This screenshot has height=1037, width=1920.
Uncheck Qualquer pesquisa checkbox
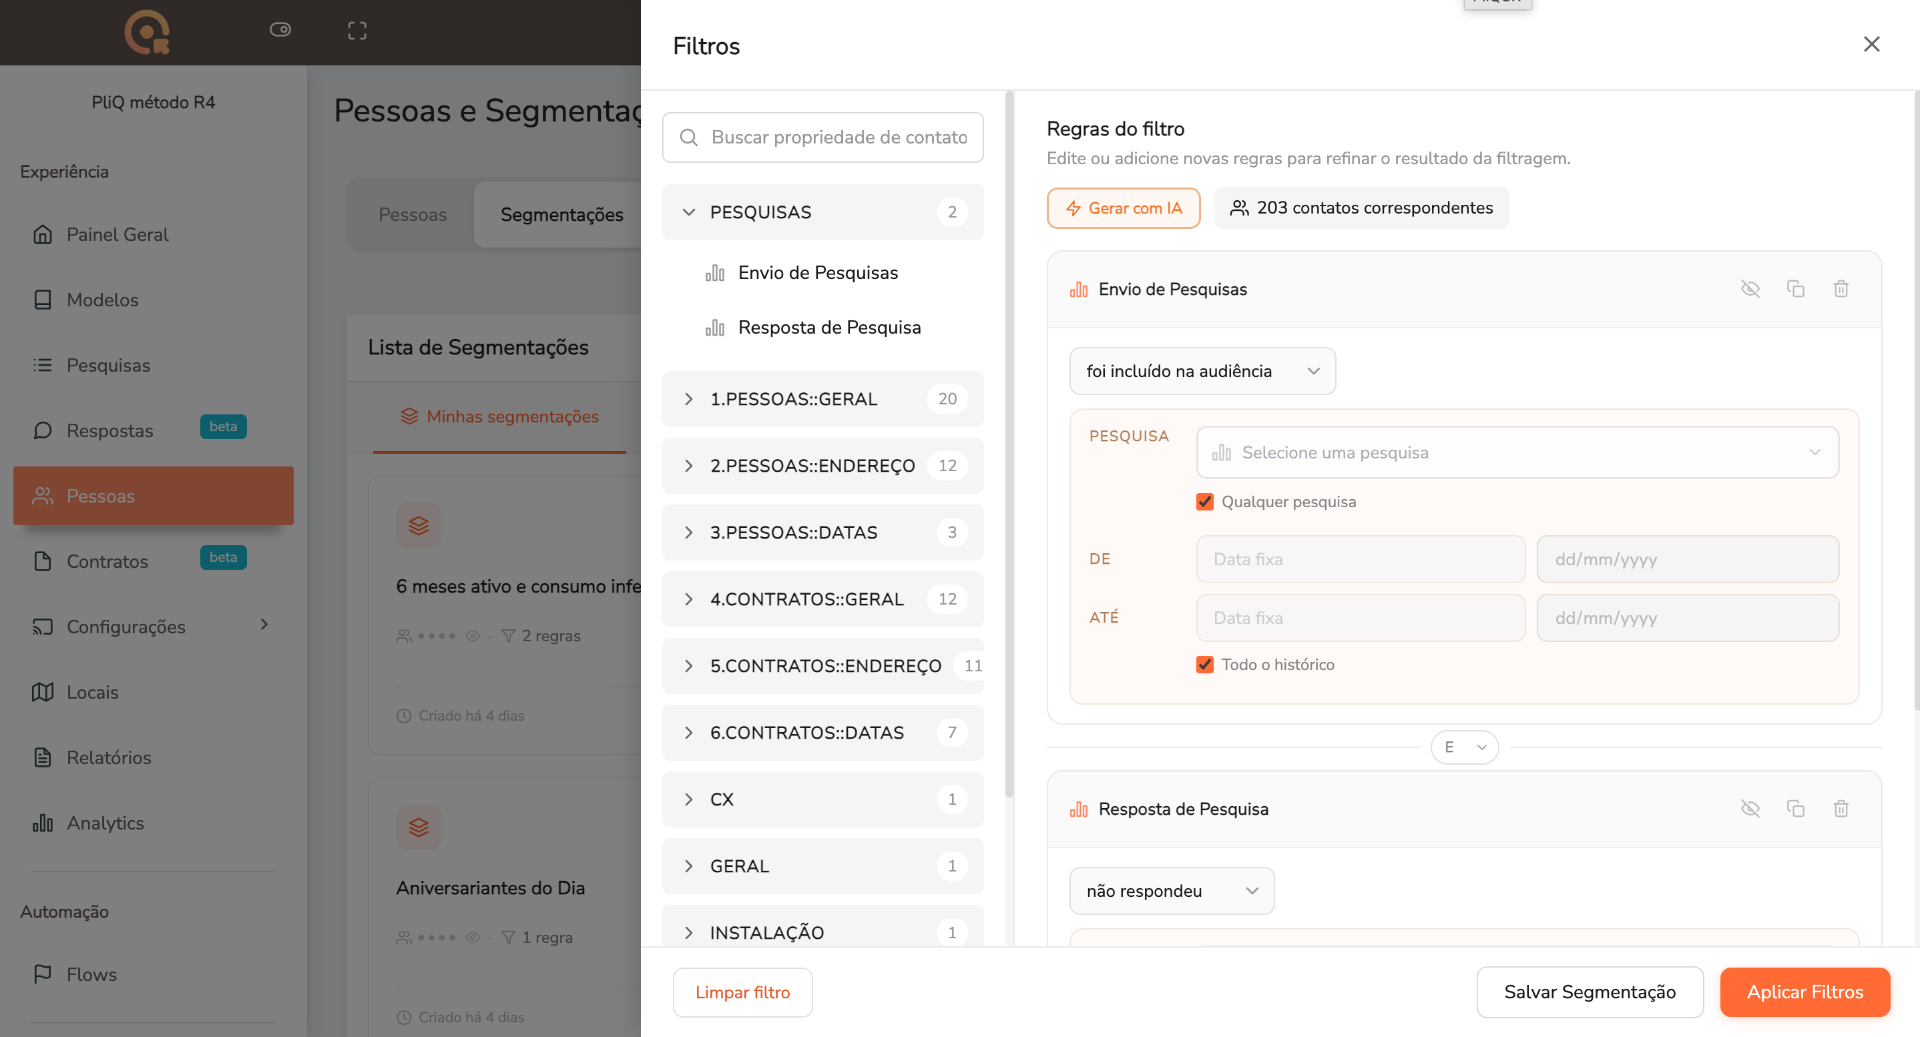pos(1205,502)
